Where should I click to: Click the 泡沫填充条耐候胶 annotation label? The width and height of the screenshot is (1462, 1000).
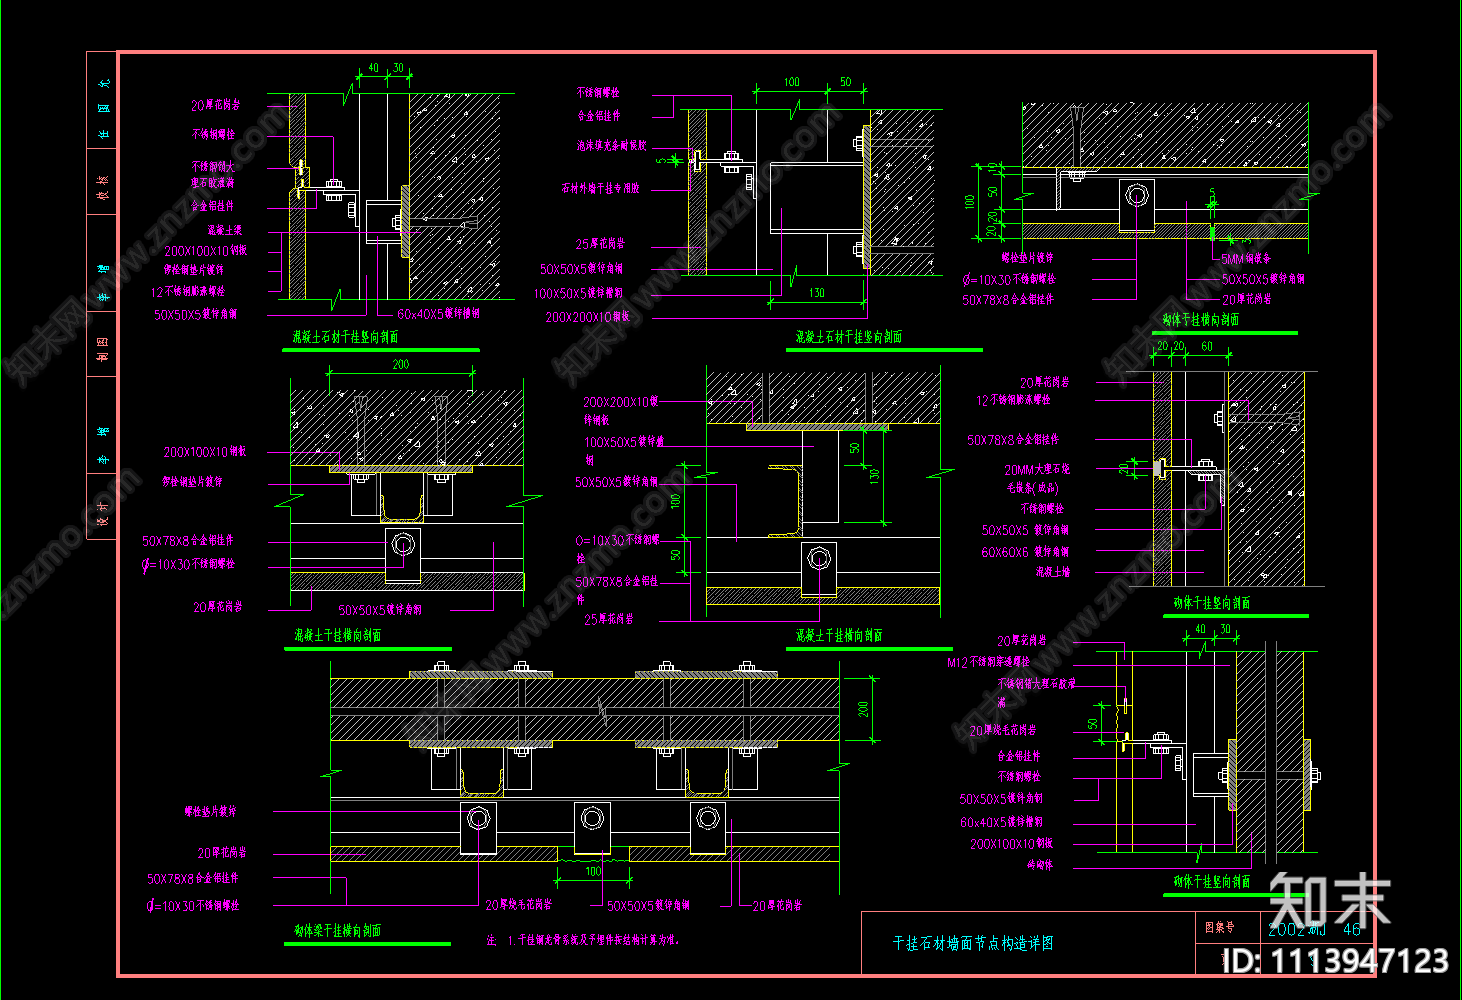click(611, 146)
